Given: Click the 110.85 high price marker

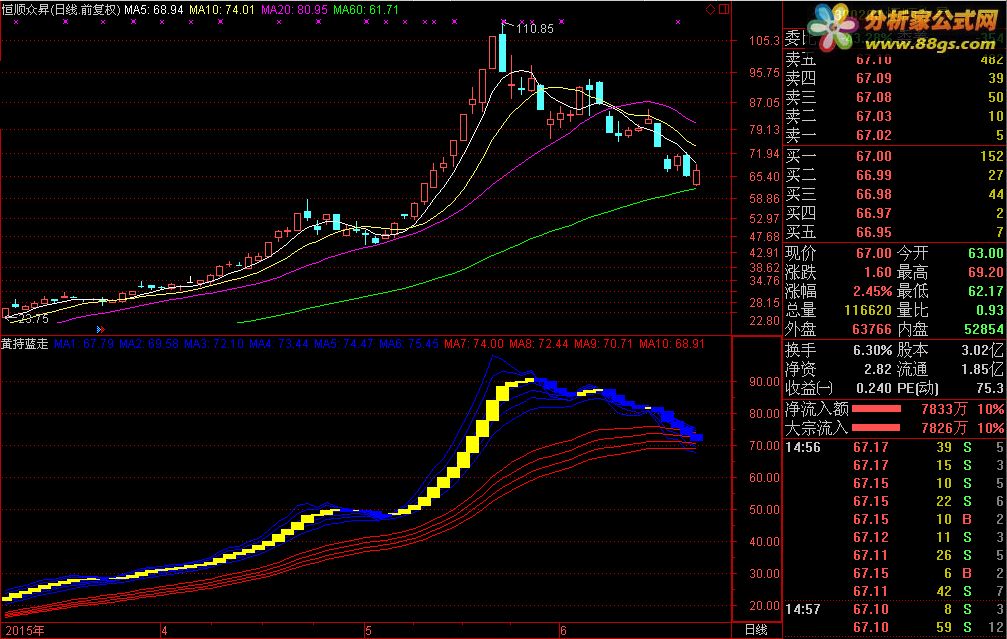Looking at the screenshot, I should [535, 29].
